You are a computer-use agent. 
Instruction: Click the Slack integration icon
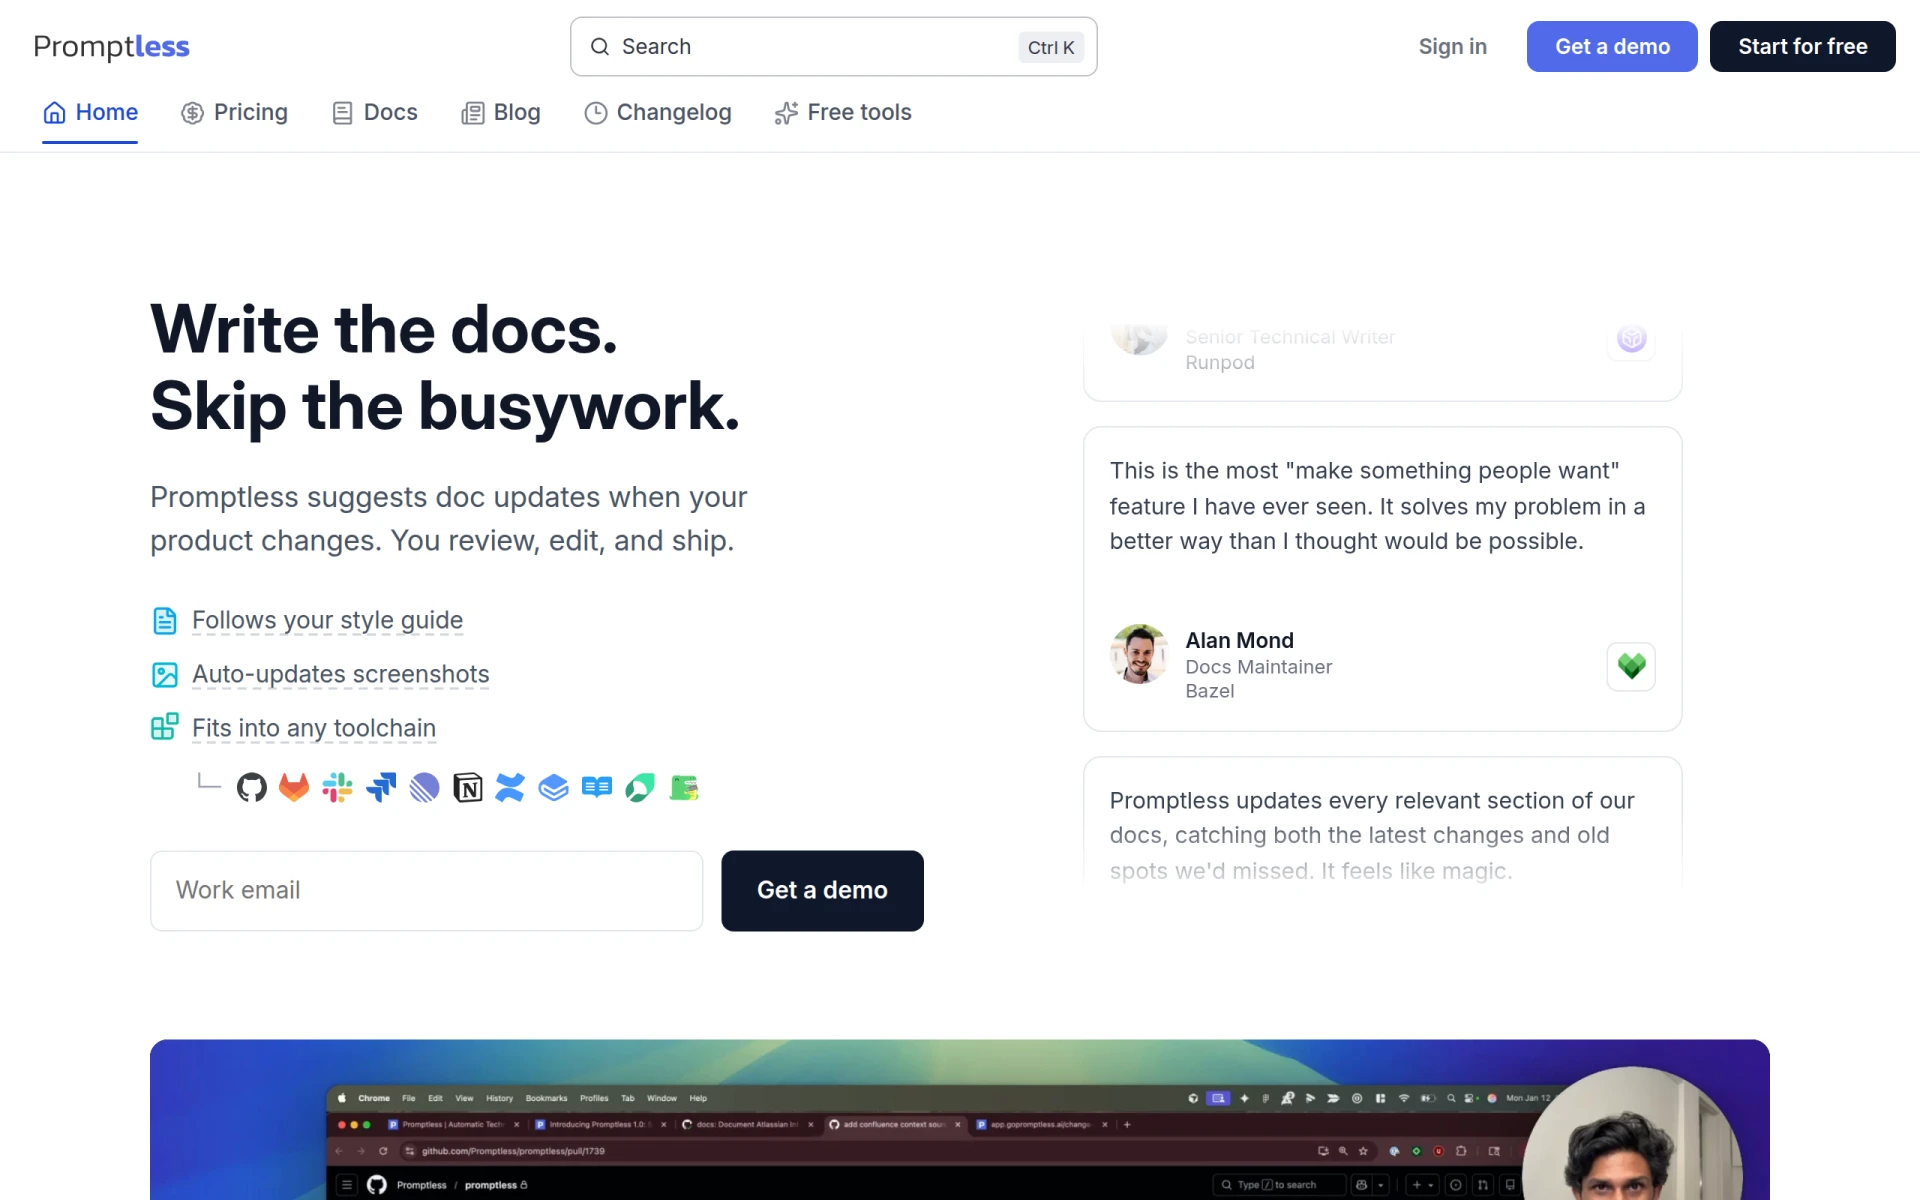[337, 788]
